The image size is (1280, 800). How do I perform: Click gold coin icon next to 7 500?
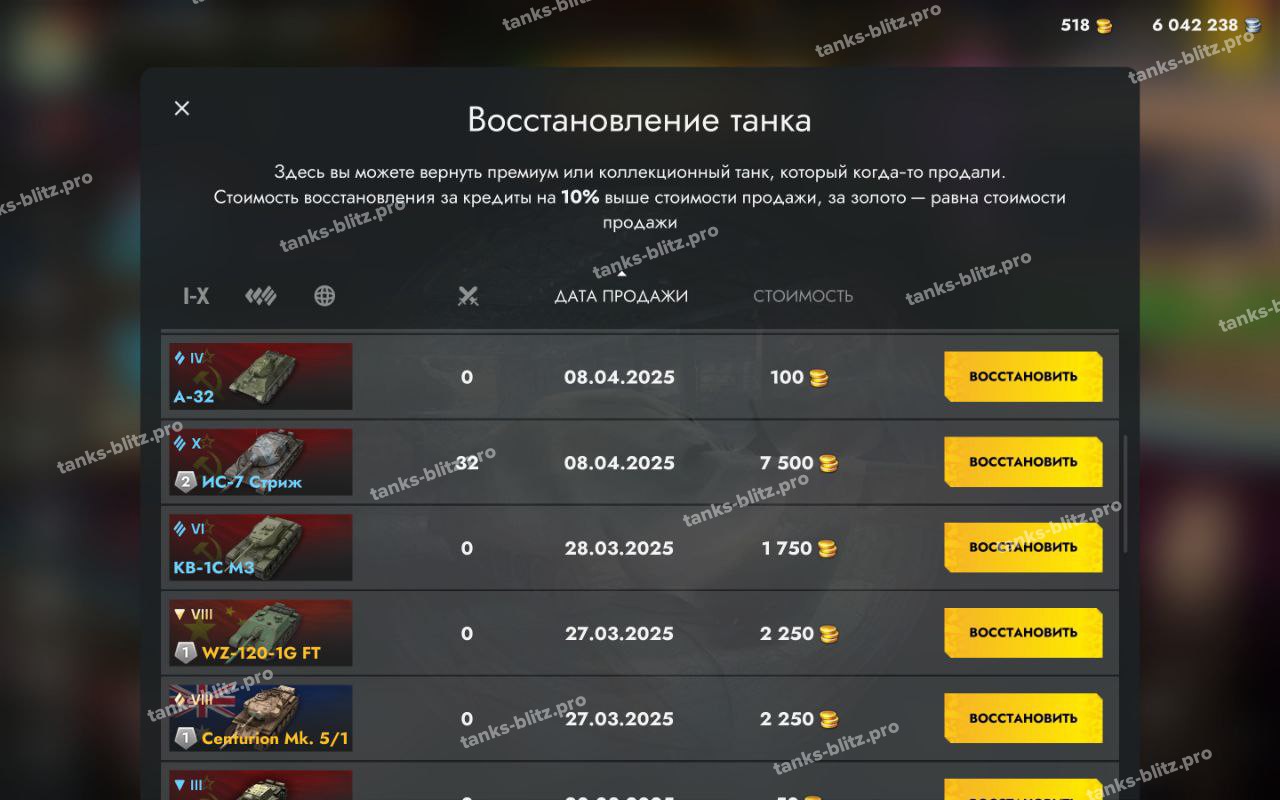[x=828, y=463]
